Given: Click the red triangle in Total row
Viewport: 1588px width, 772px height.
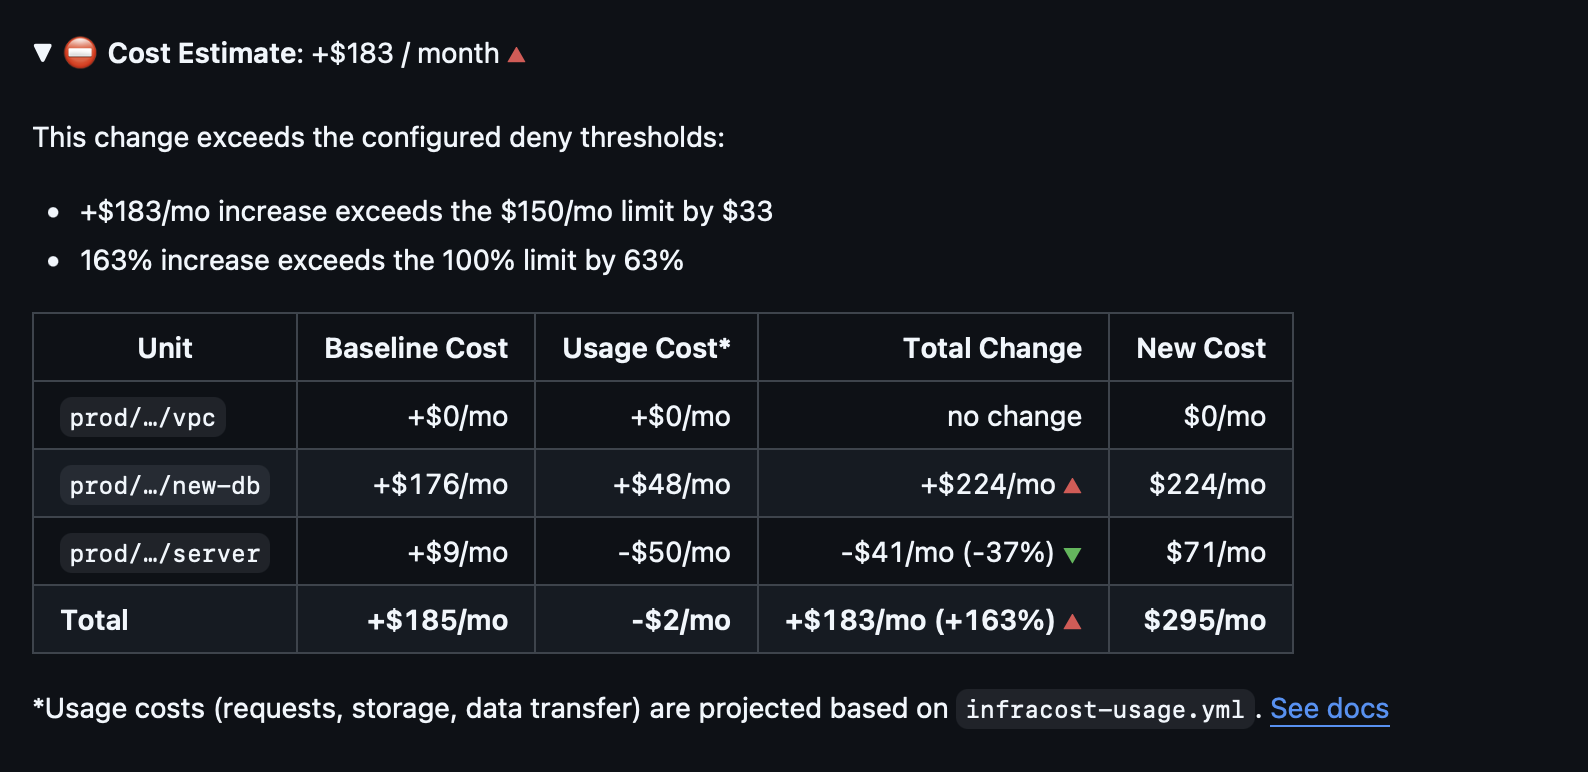Looking at the screenshot, I should (x=1073, y=622).
